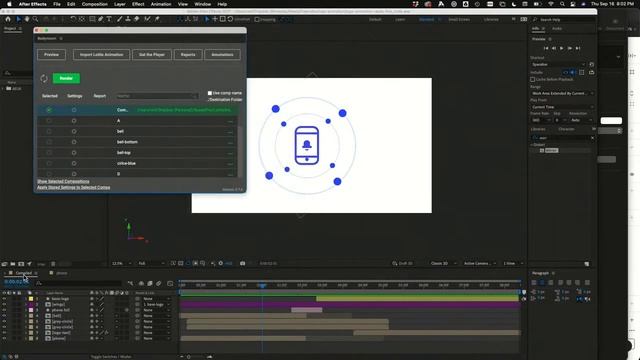Select the Roto Brush tool
640x360 pixels.
coord(147,19)
